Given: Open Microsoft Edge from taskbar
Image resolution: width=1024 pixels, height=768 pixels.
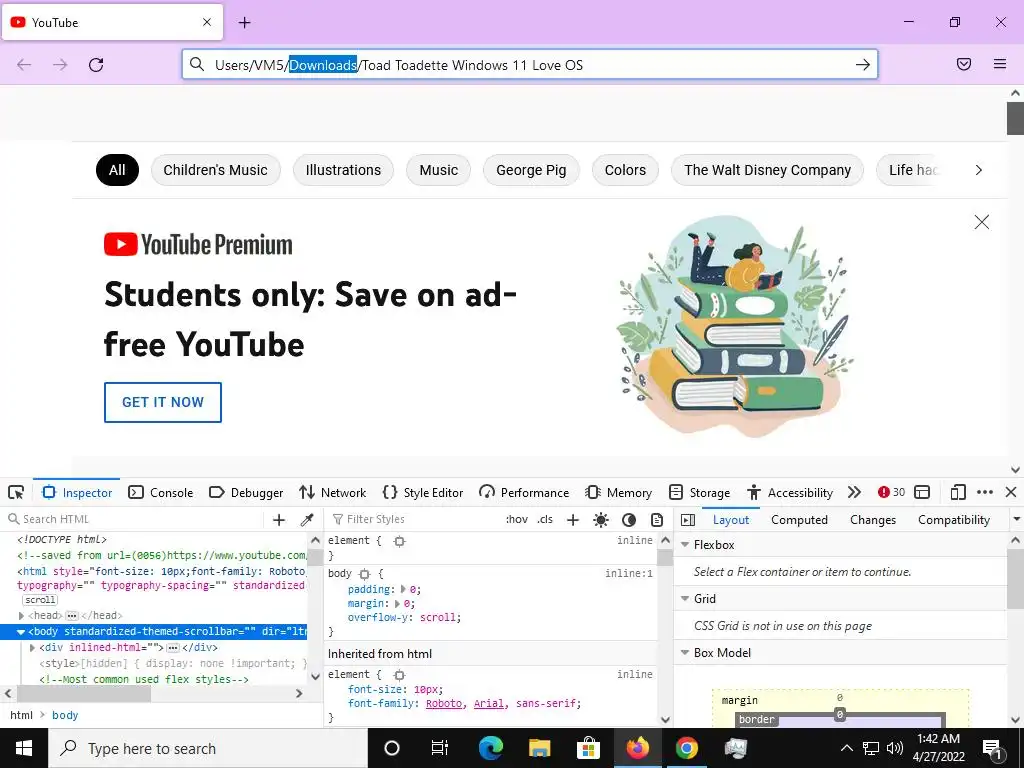Looking at the screenshot, I should click(x=491, y=748).
